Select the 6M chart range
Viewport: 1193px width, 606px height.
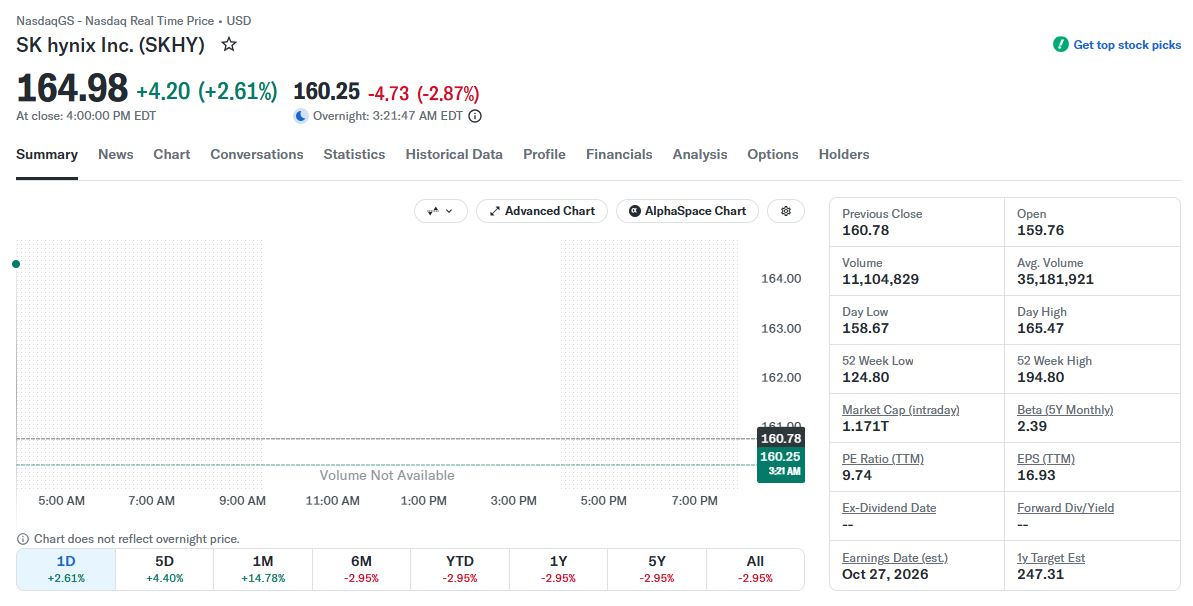361,569
